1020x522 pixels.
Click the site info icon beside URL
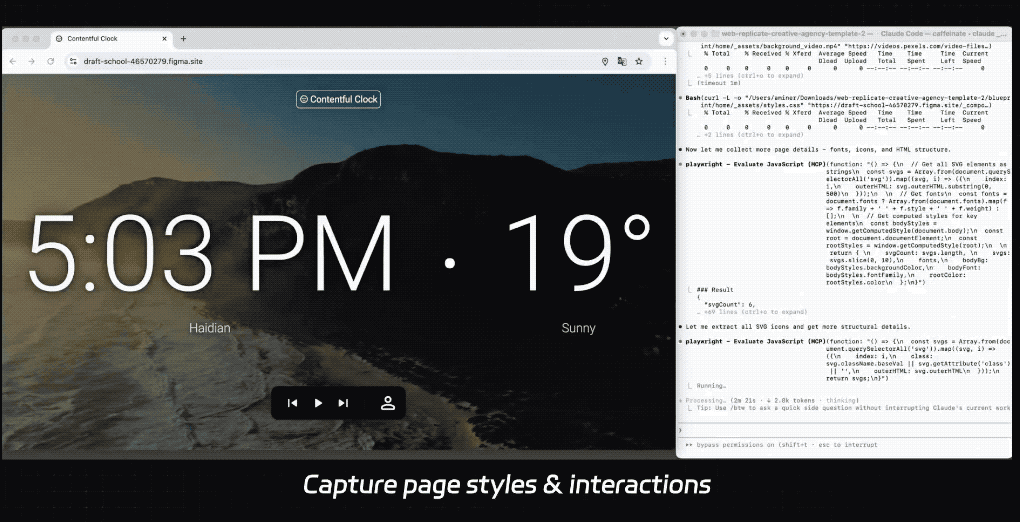pos(73,61)
